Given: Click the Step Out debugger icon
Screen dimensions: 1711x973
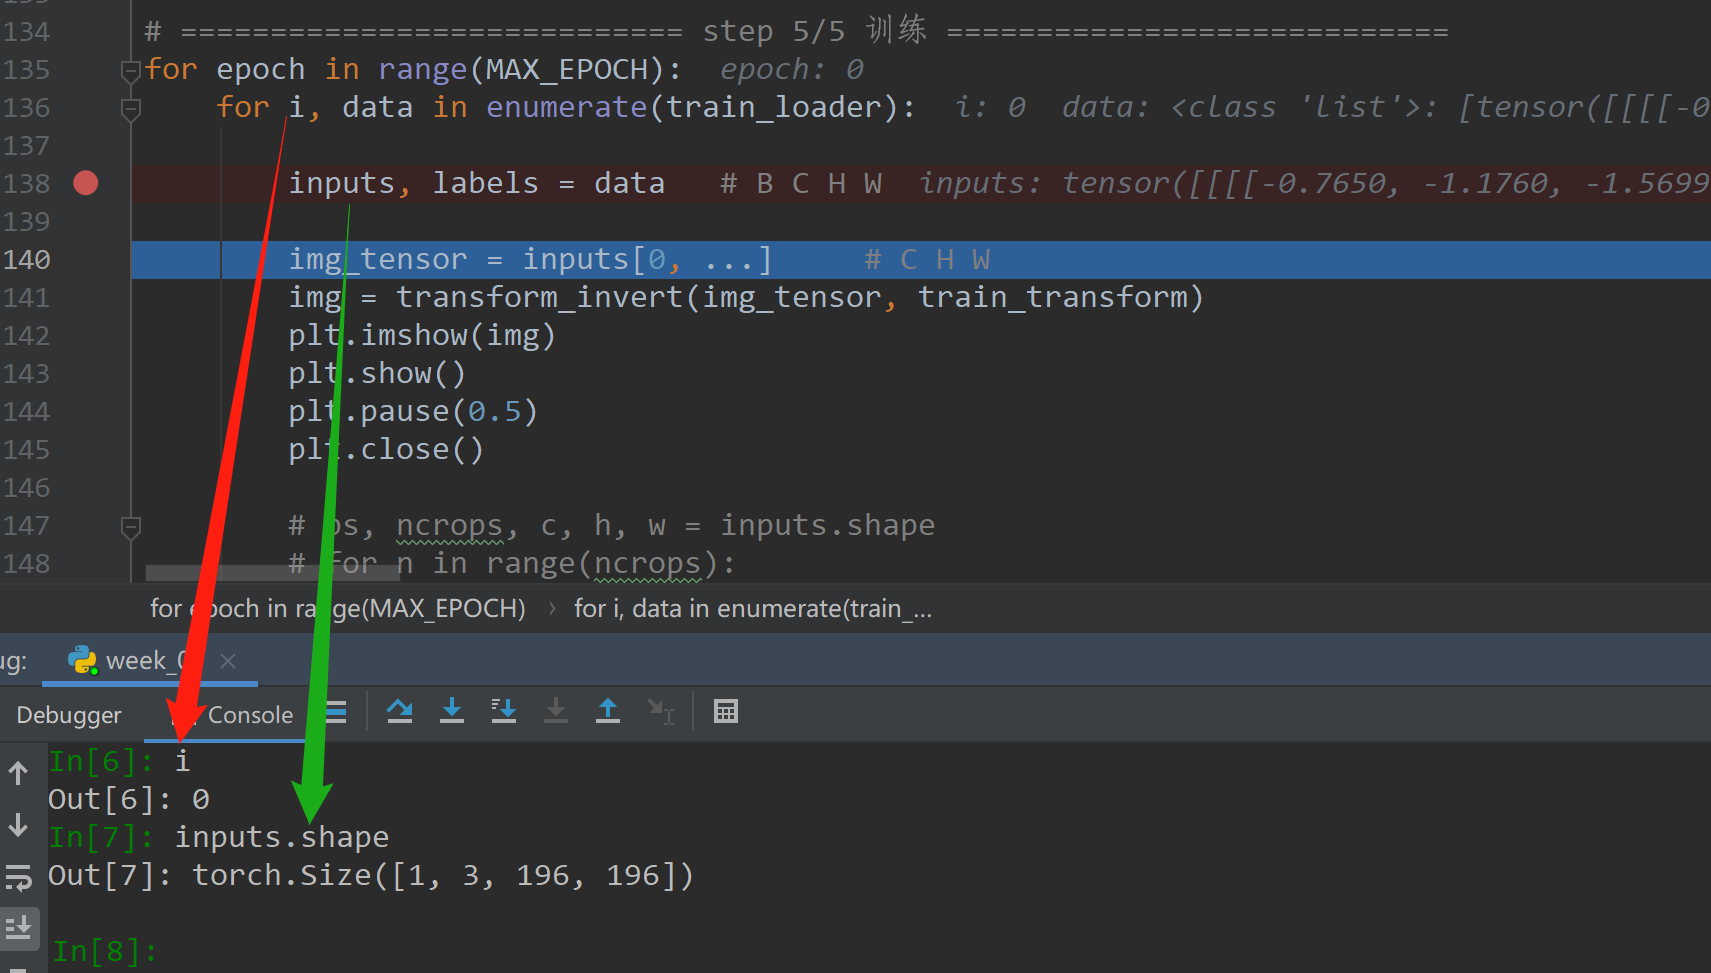Looking at the screenshot, I should point(608,711).
